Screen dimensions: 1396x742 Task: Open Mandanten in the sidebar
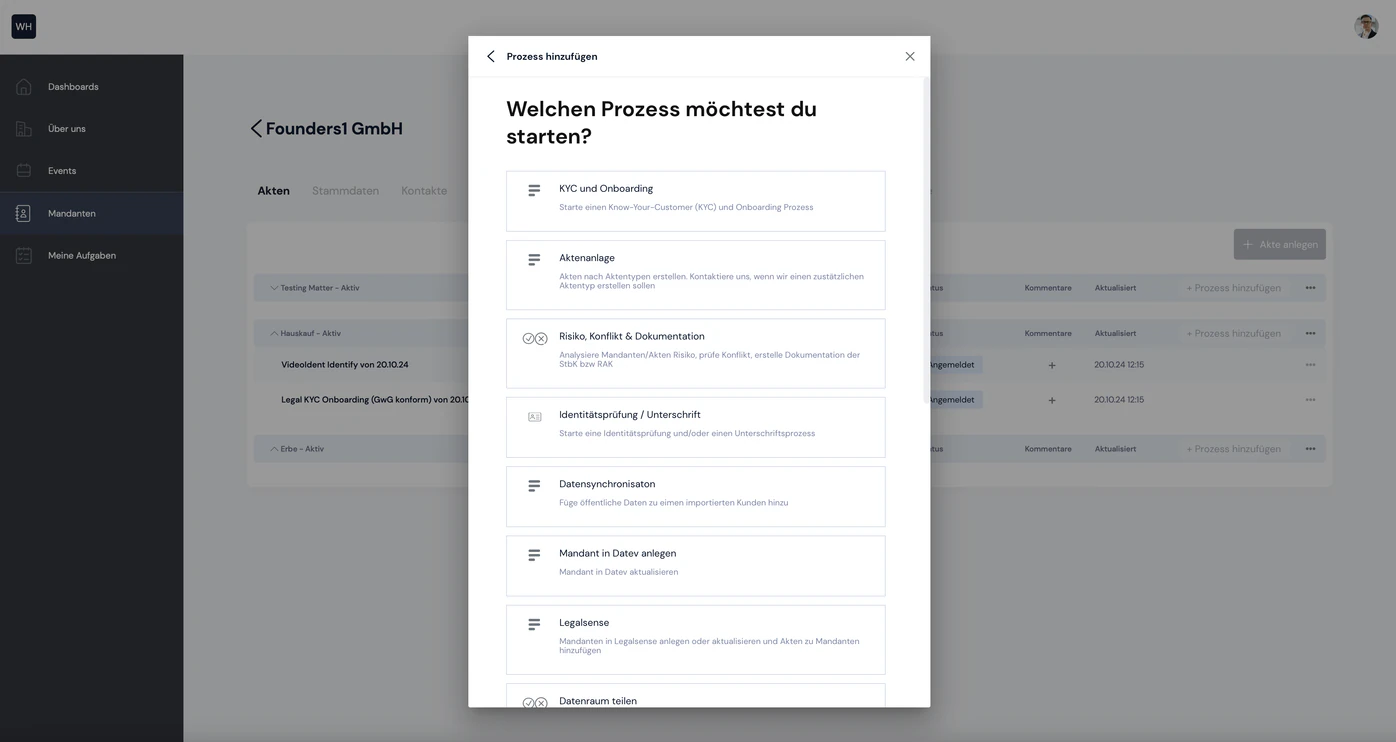[91, 213]
